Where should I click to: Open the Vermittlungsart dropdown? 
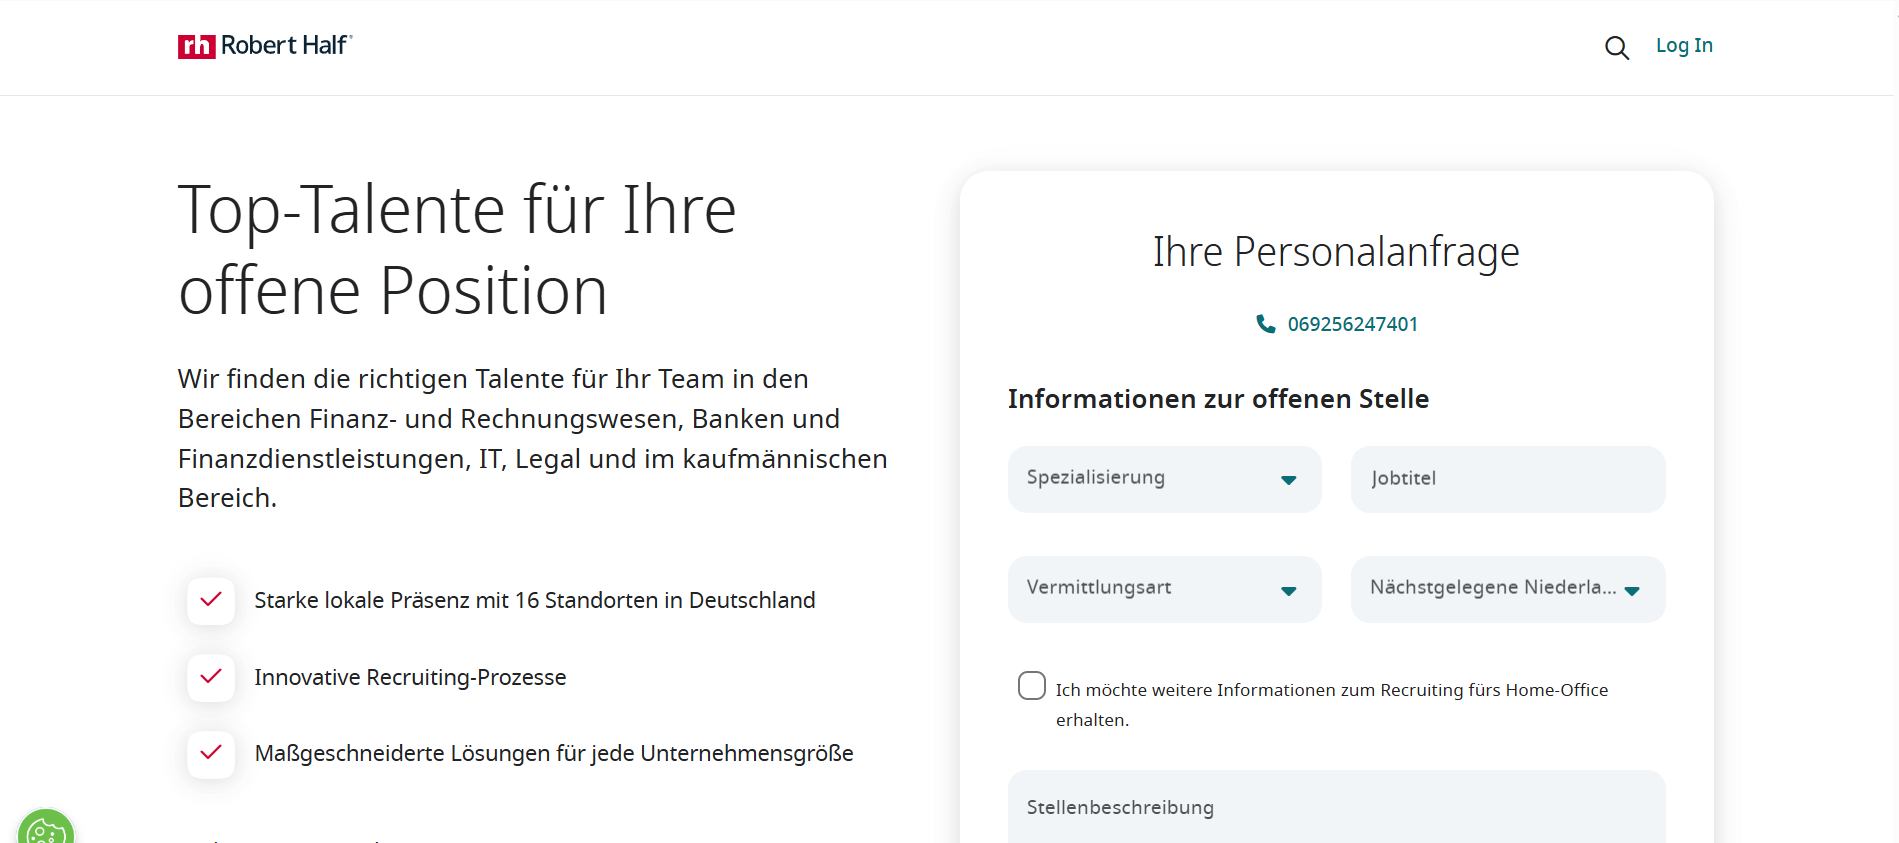1164,589
